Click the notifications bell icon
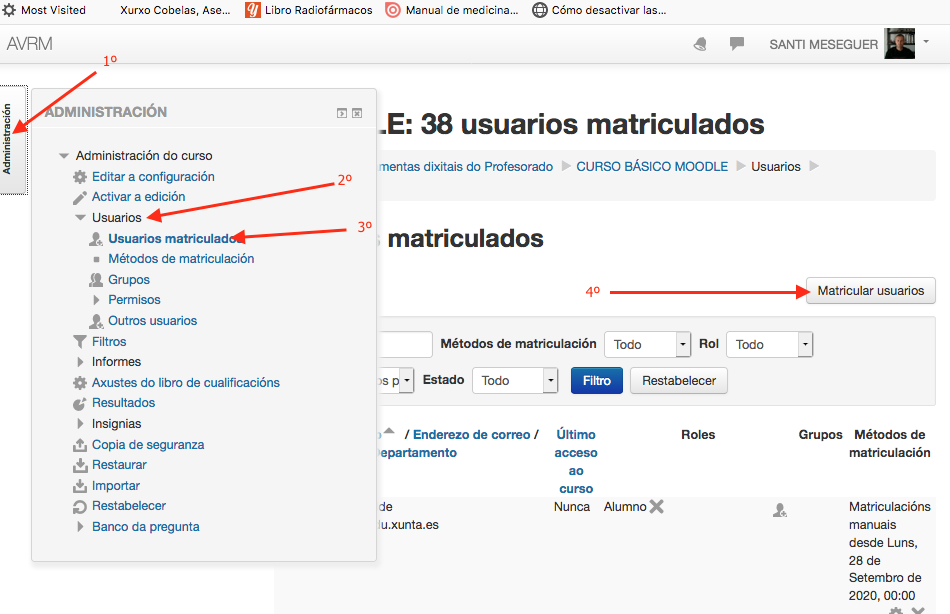The height and width of the screenshot is (614, 950). coord(700,44)
